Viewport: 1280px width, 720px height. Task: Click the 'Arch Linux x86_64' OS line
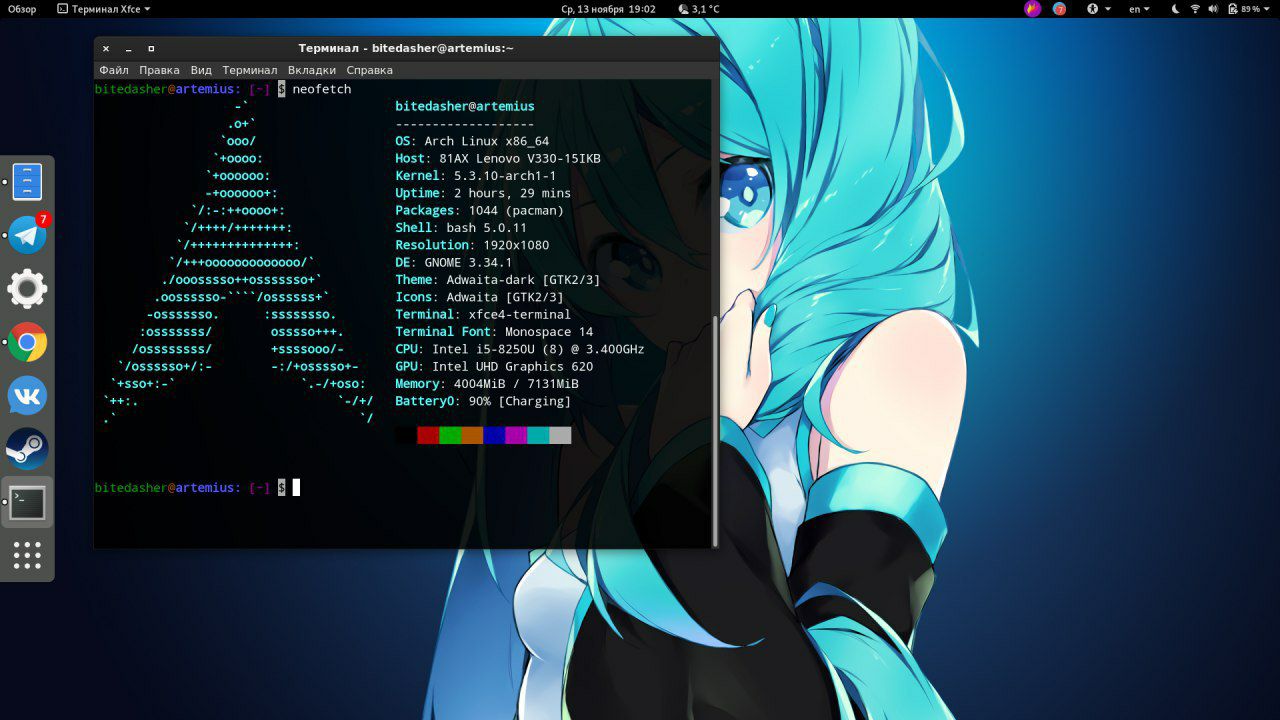coord(472,141)
